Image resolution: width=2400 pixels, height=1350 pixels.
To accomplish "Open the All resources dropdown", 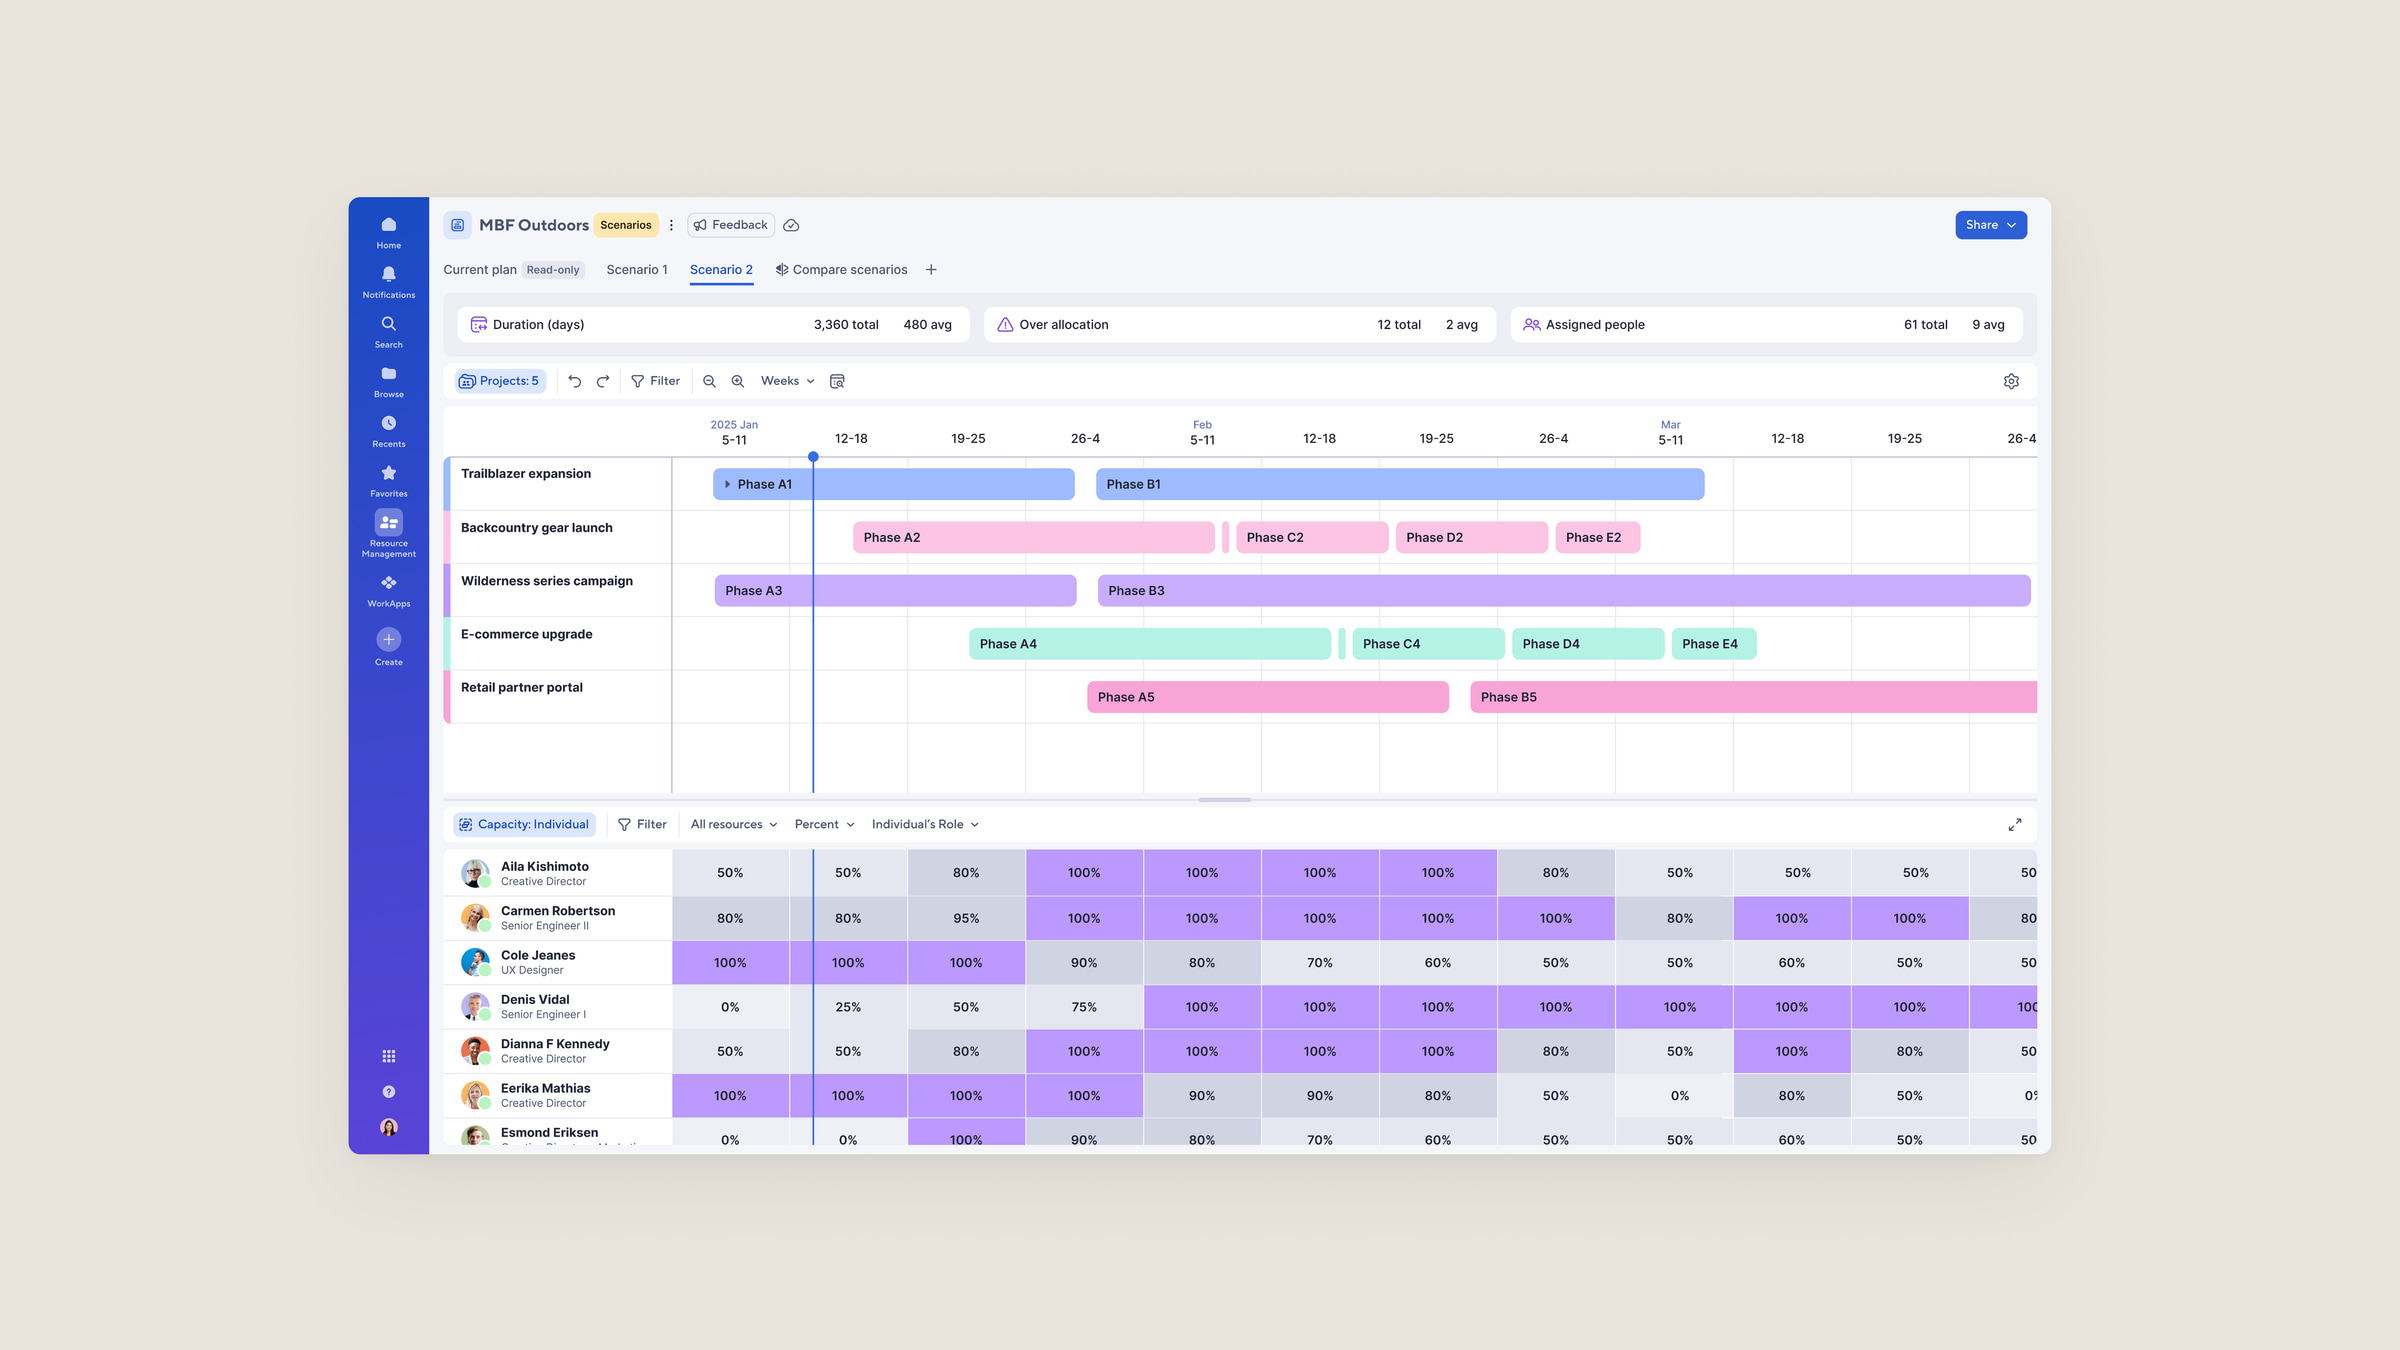I will (734, 825).
